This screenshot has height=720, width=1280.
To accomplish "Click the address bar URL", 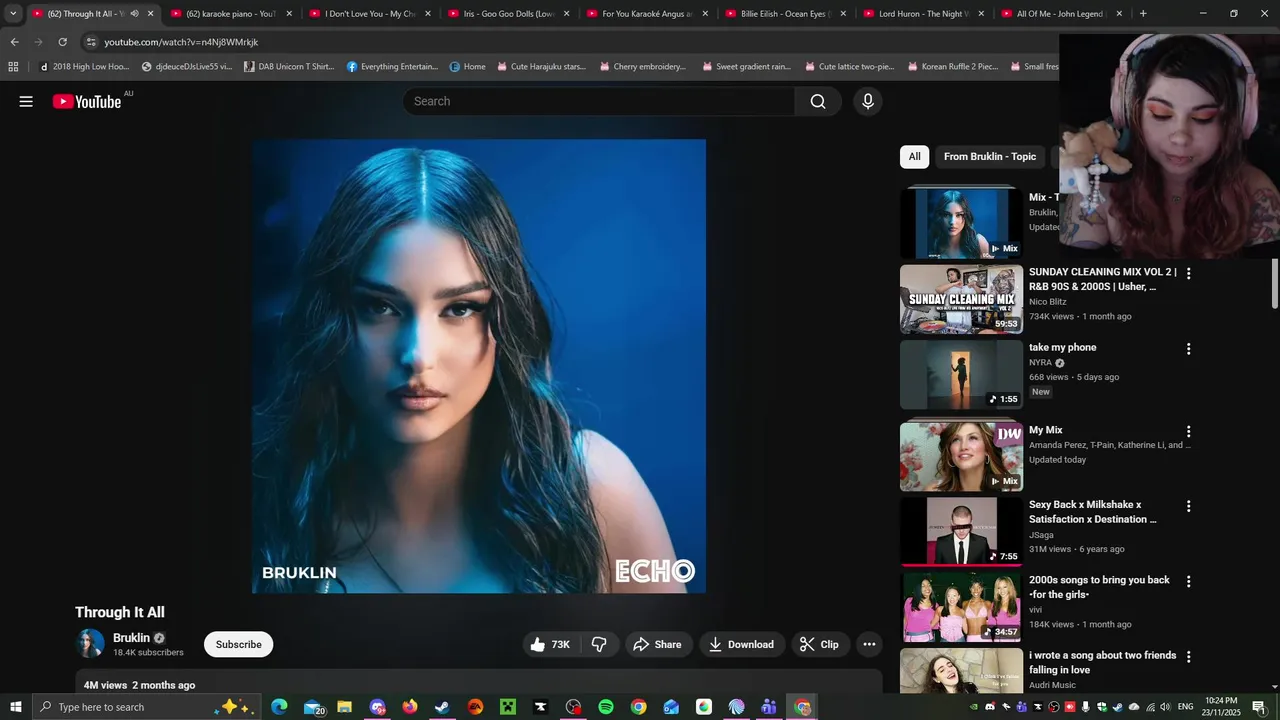I will [181, 42].
